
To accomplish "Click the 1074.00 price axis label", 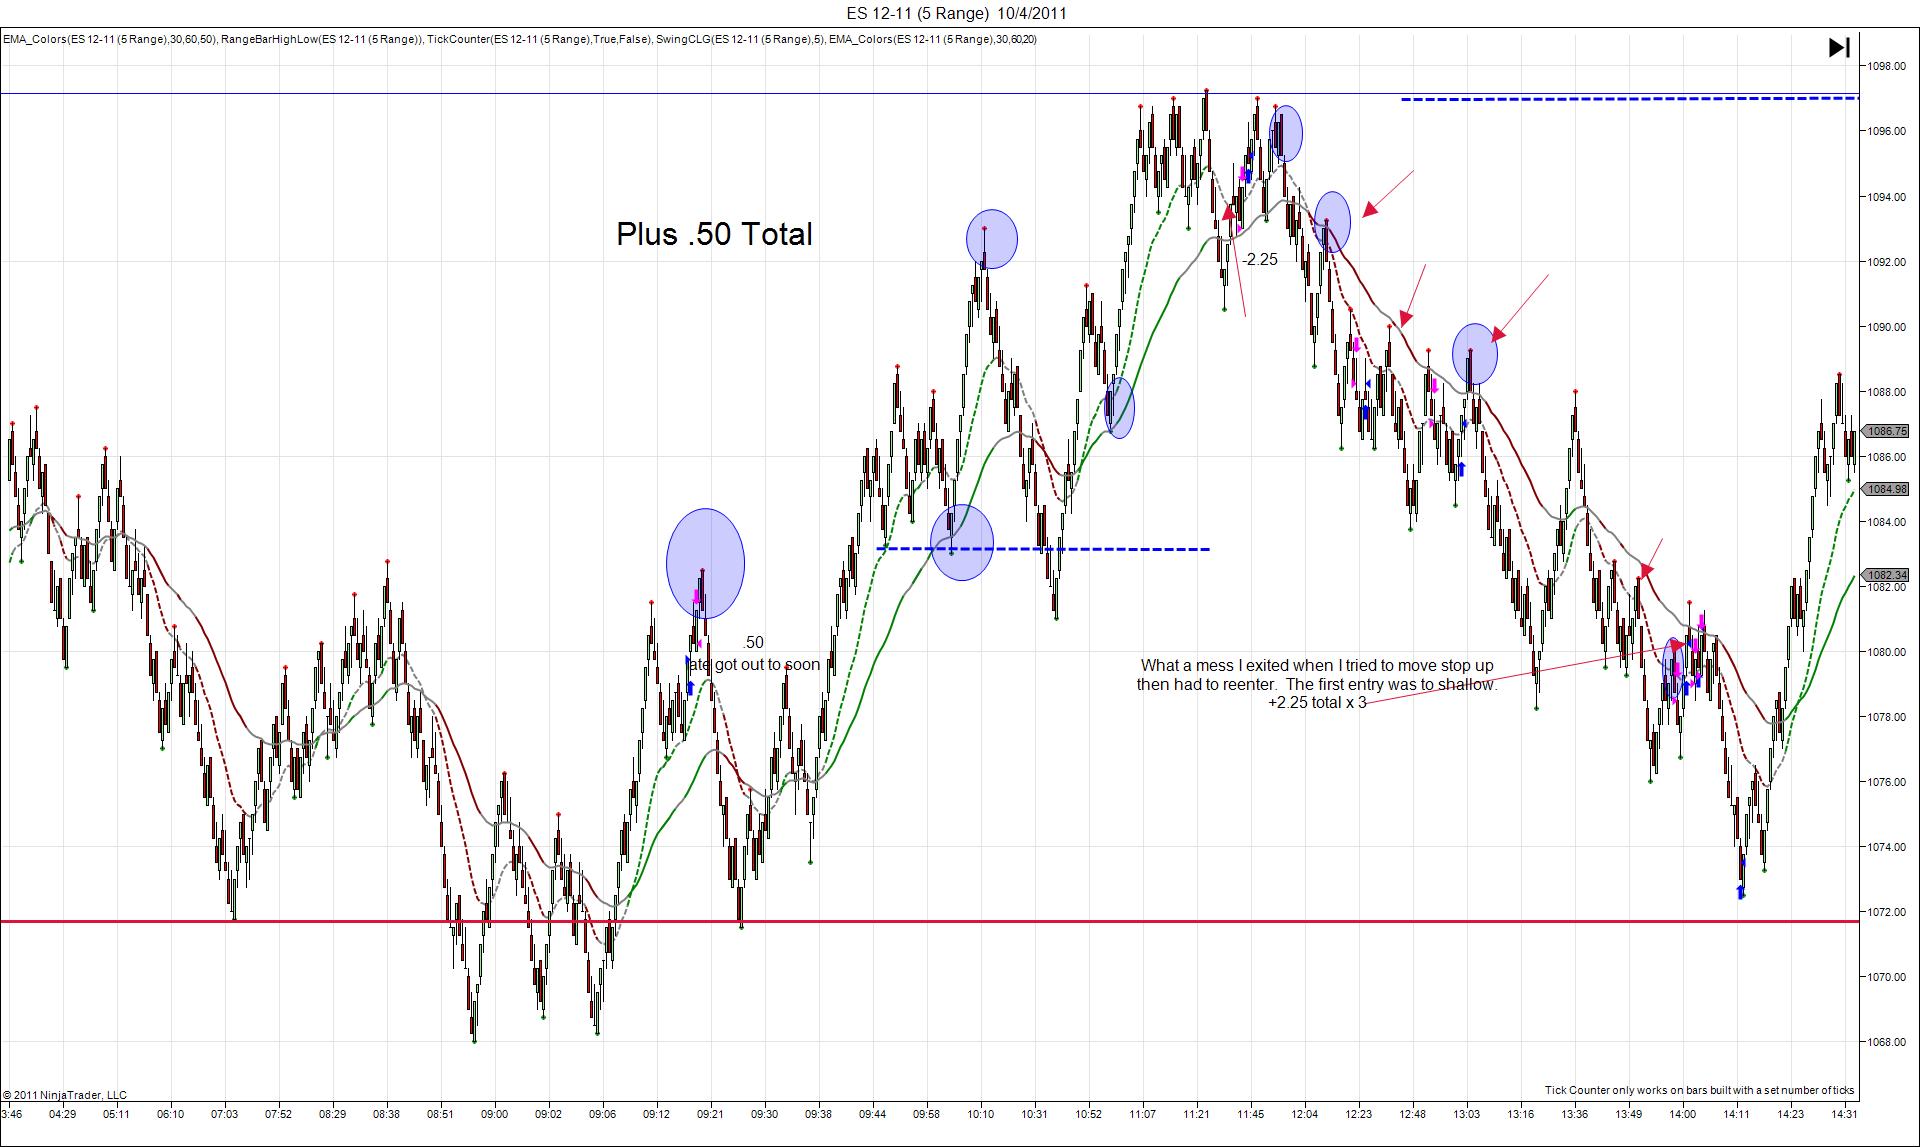I will click(x=1887, y=847).
